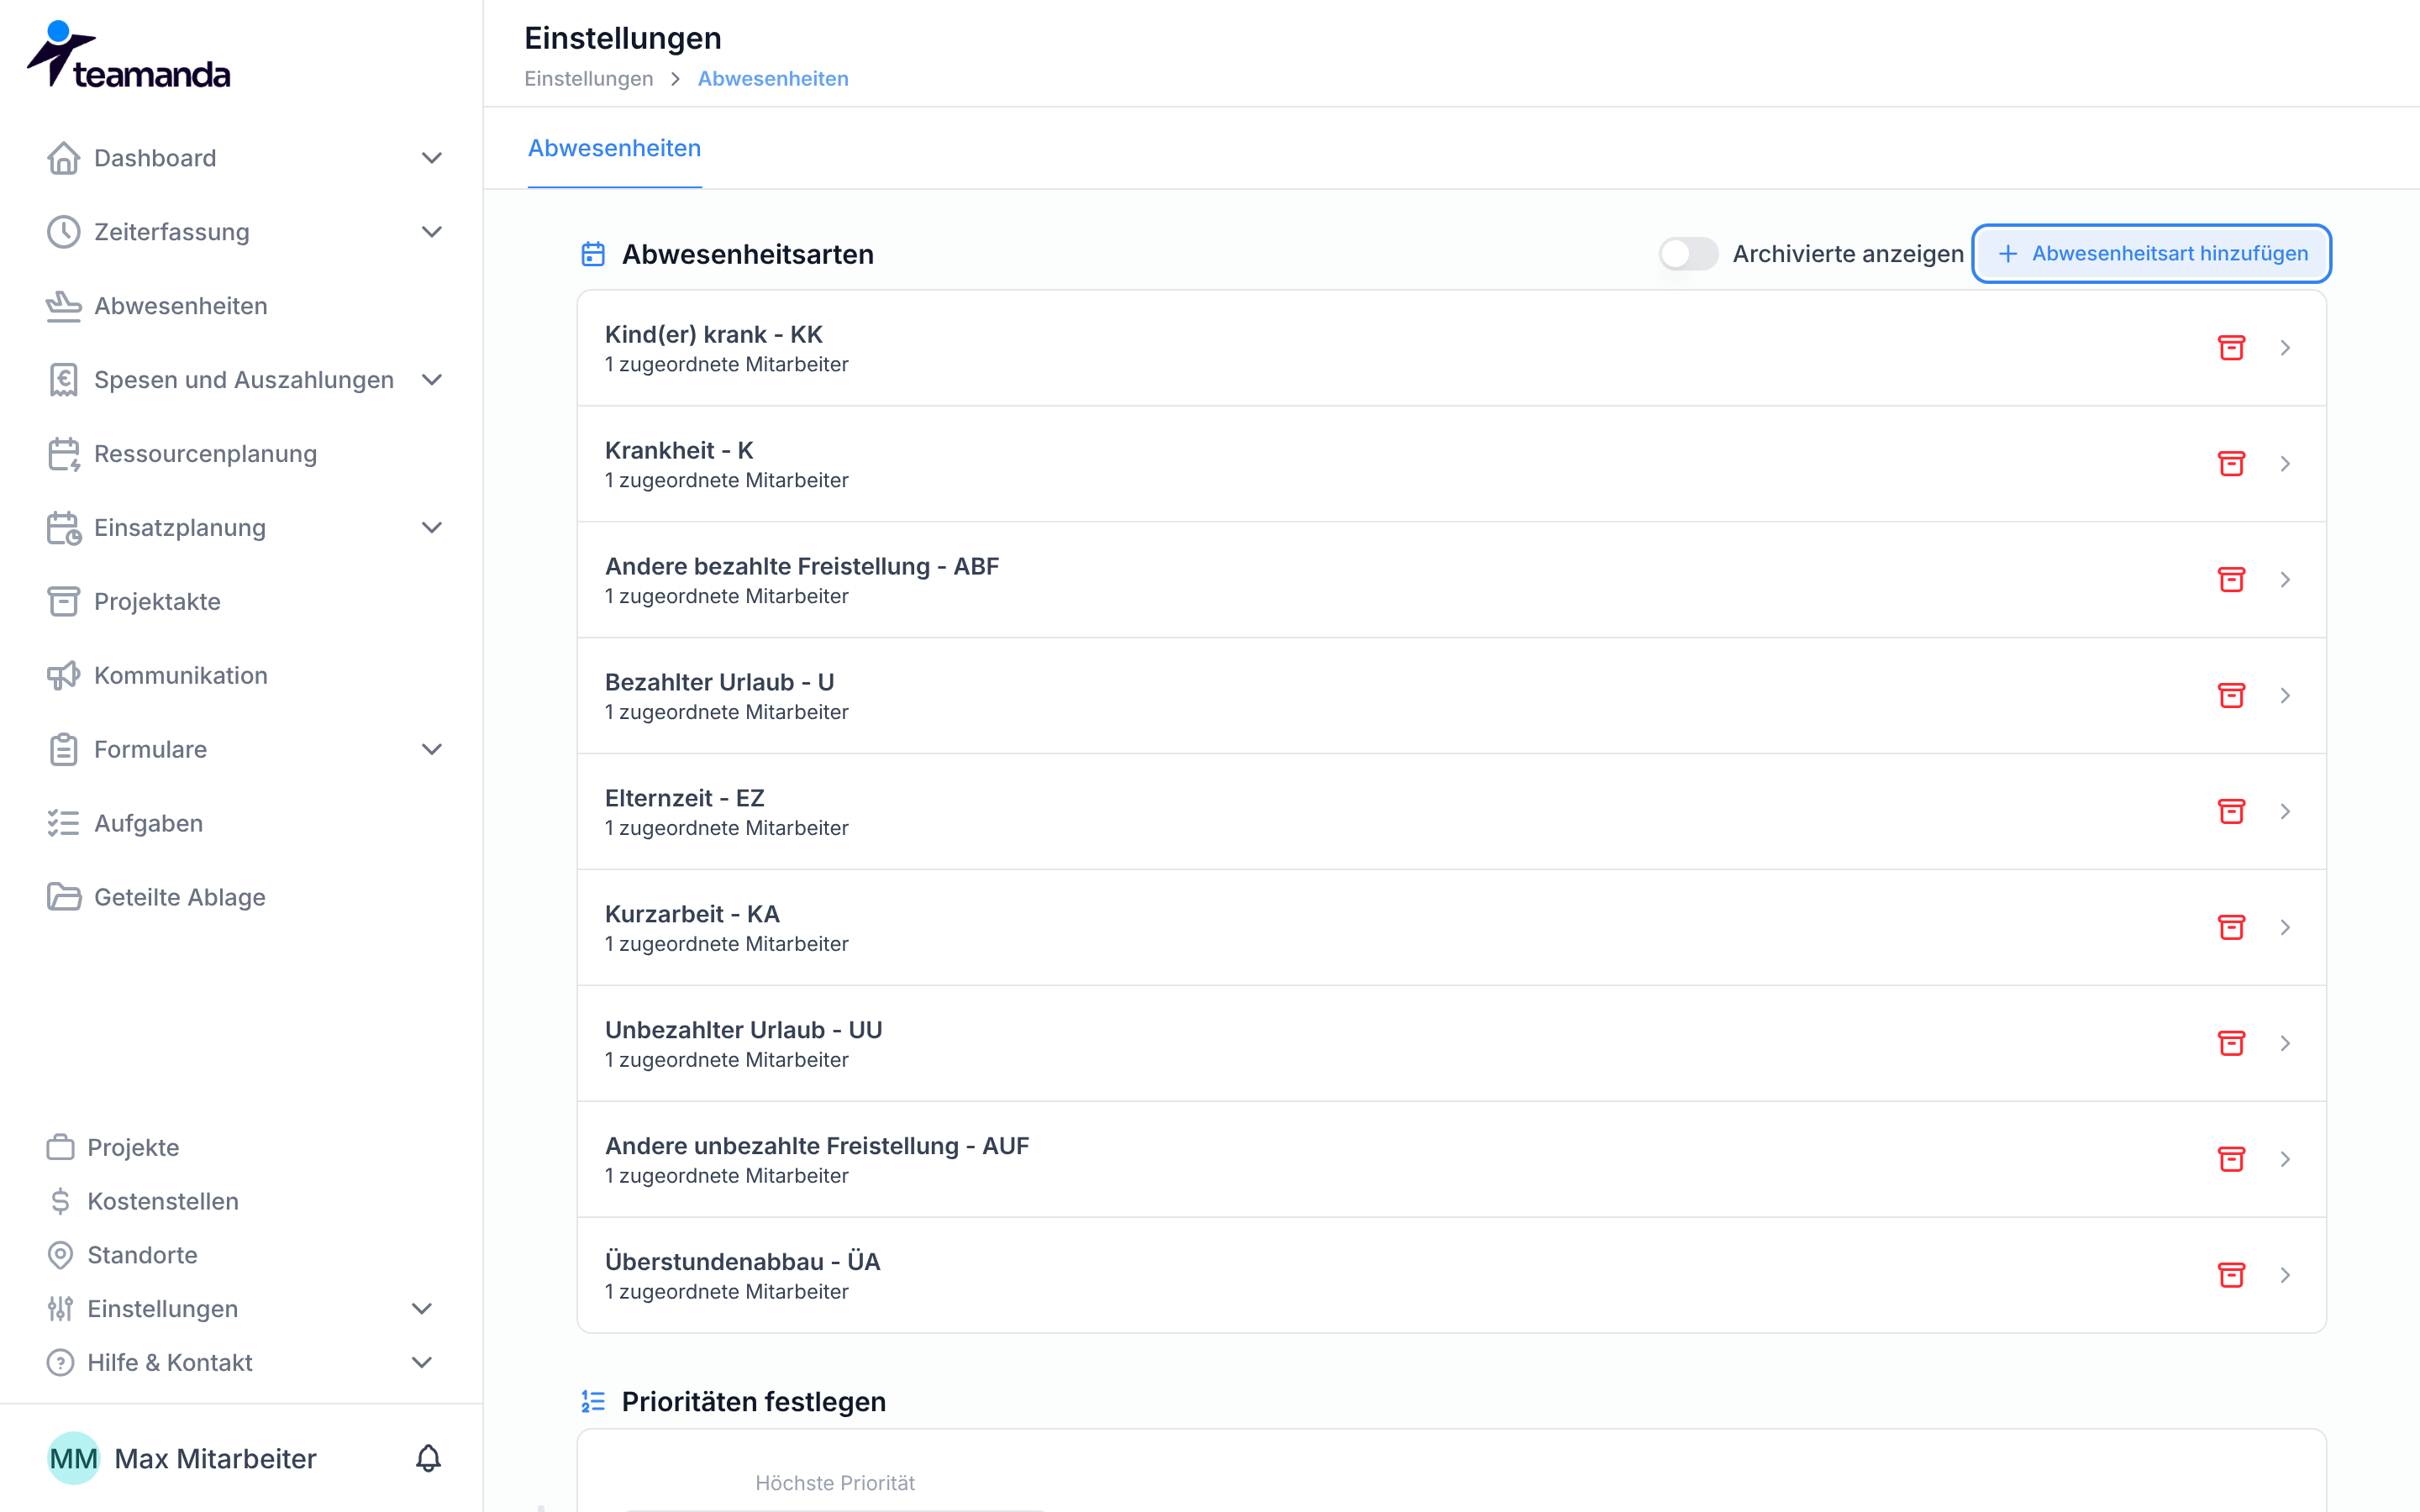The width and height of the screenshot is (2420, 1512).
Task: Open the Unbezahlter Urlaub - UU row
Action: tap(1451, 1044)
